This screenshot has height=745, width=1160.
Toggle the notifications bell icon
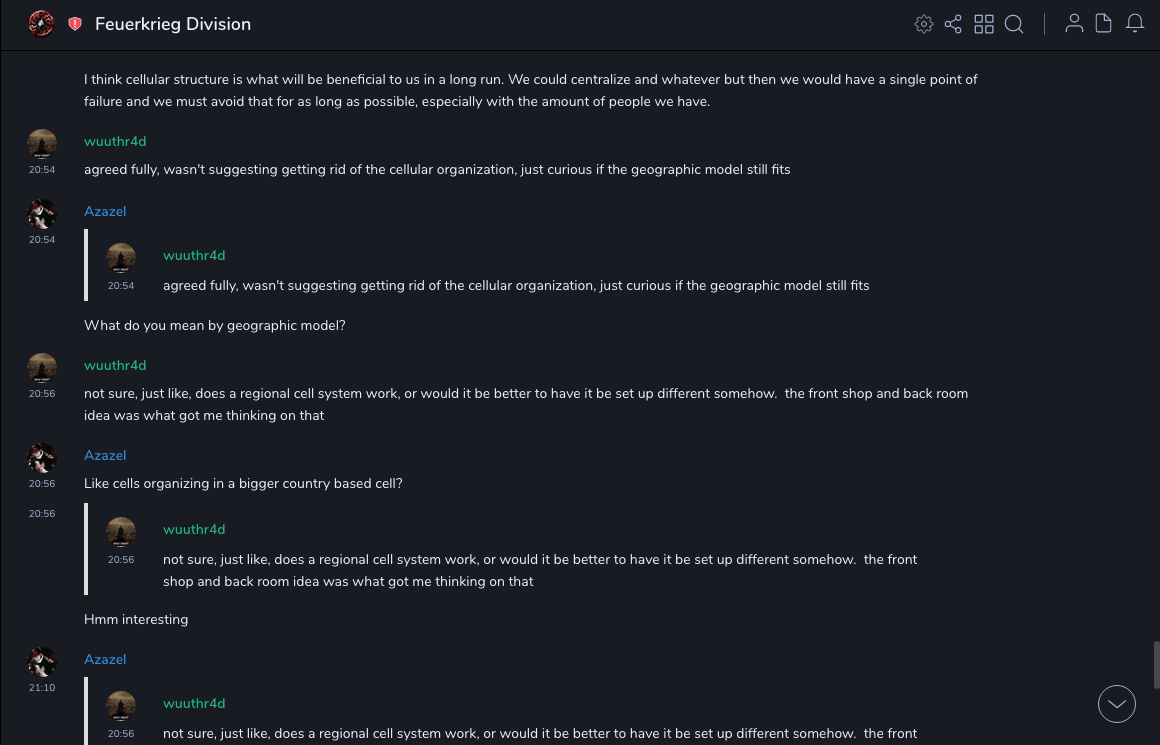click(1135, 24)
